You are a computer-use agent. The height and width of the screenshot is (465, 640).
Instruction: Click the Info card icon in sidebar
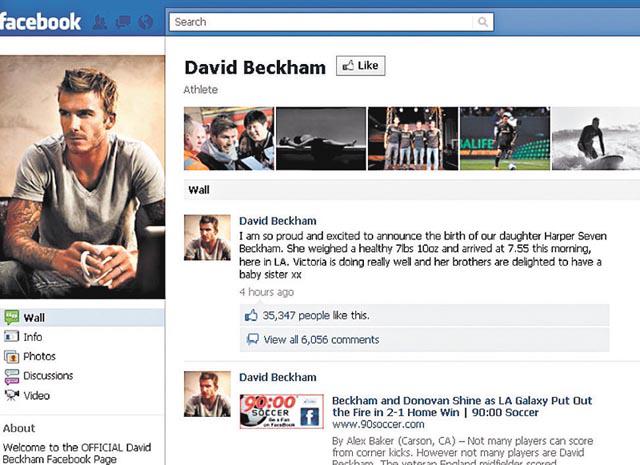pyautogui.click(x=11, y=336)
